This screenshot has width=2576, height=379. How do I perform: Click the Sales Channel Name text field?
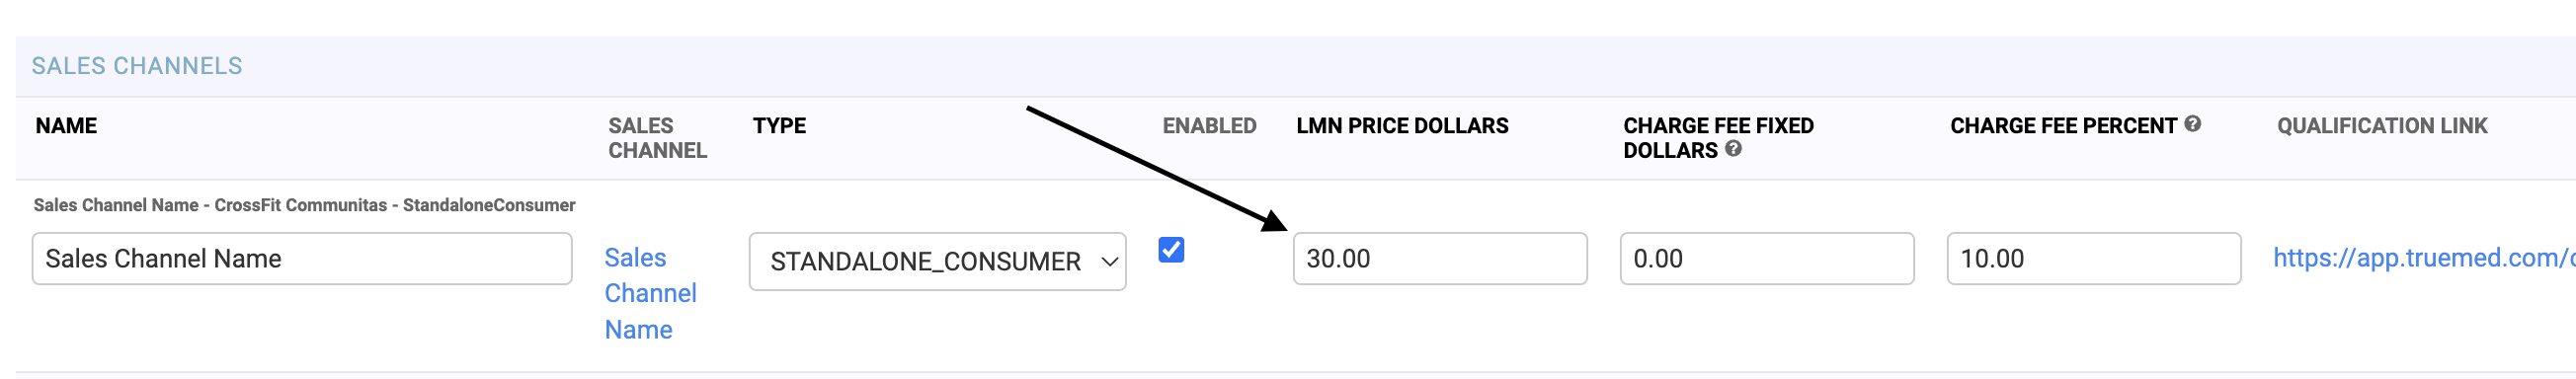point(302,258)
